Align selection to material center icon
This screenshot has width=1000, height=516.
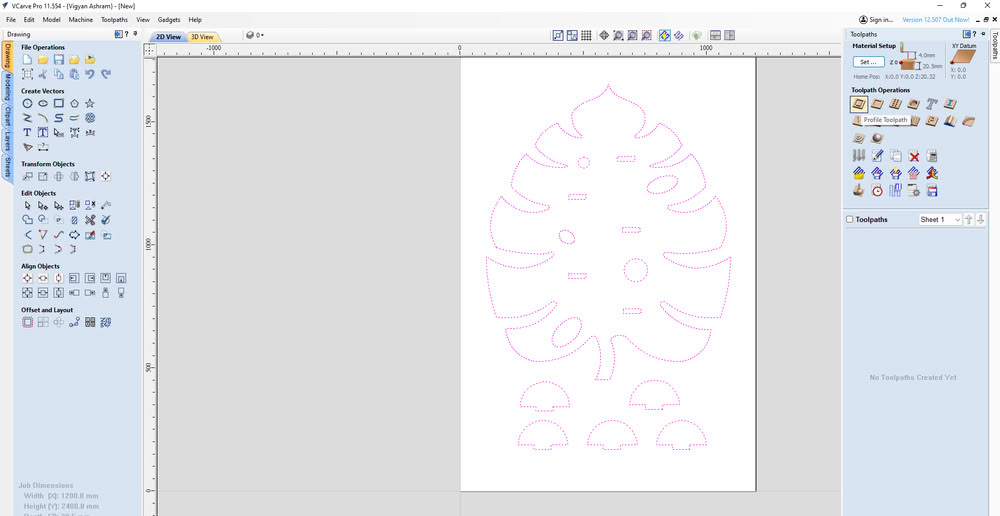[x=27, y=278]
